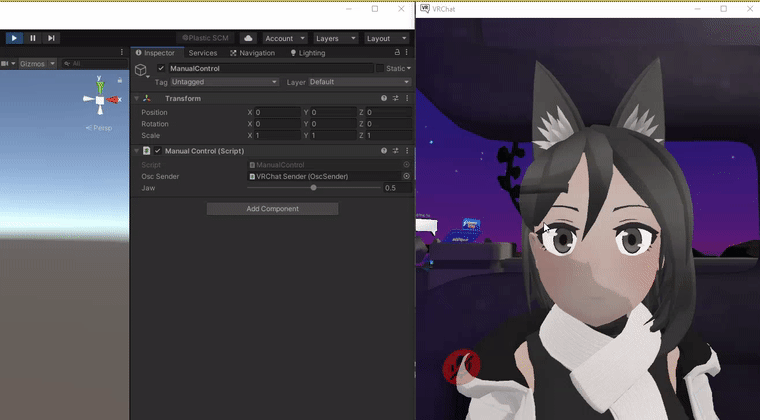Open the Scene view kebab menu

click(122, 52)
